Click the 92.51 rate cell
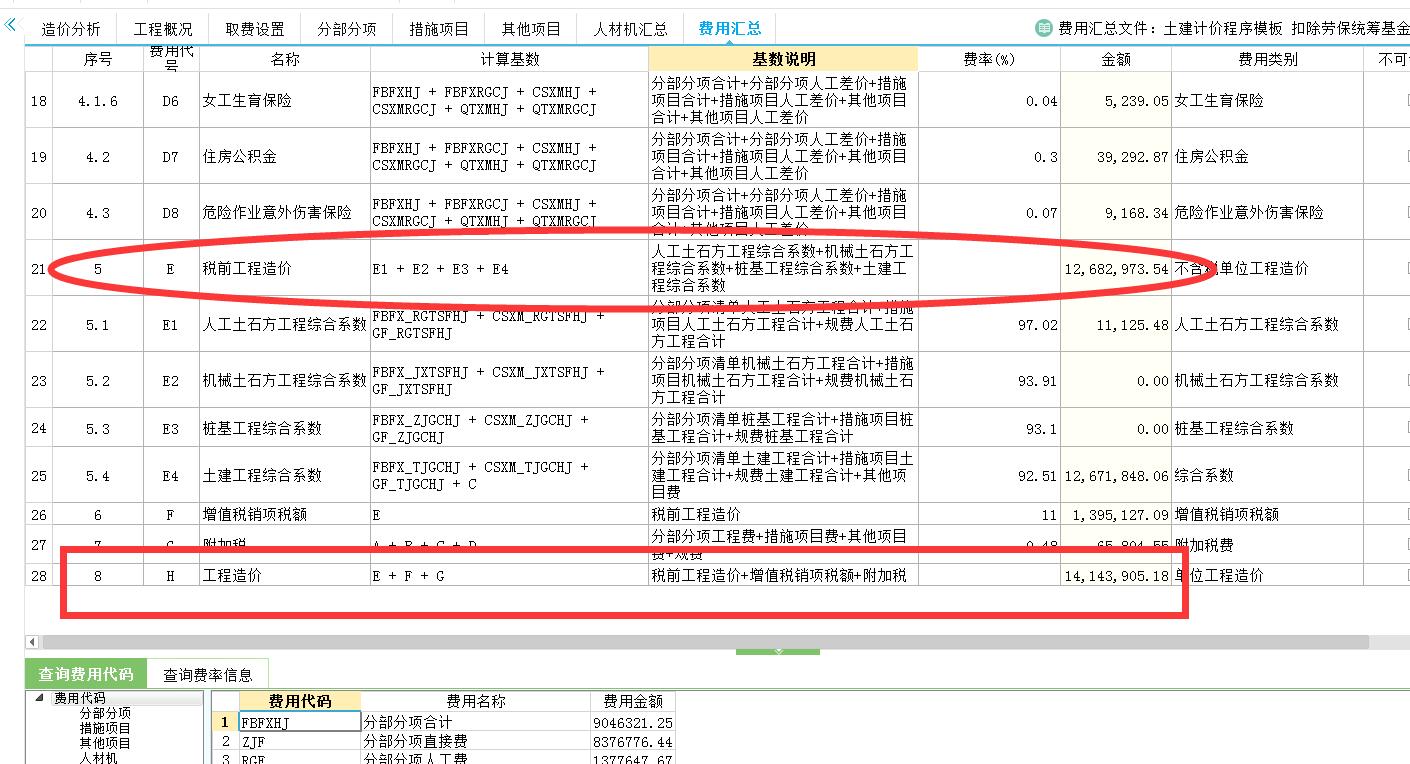Screen dimensions: 1410x764 pyautogui.click(x=989, y=475)
